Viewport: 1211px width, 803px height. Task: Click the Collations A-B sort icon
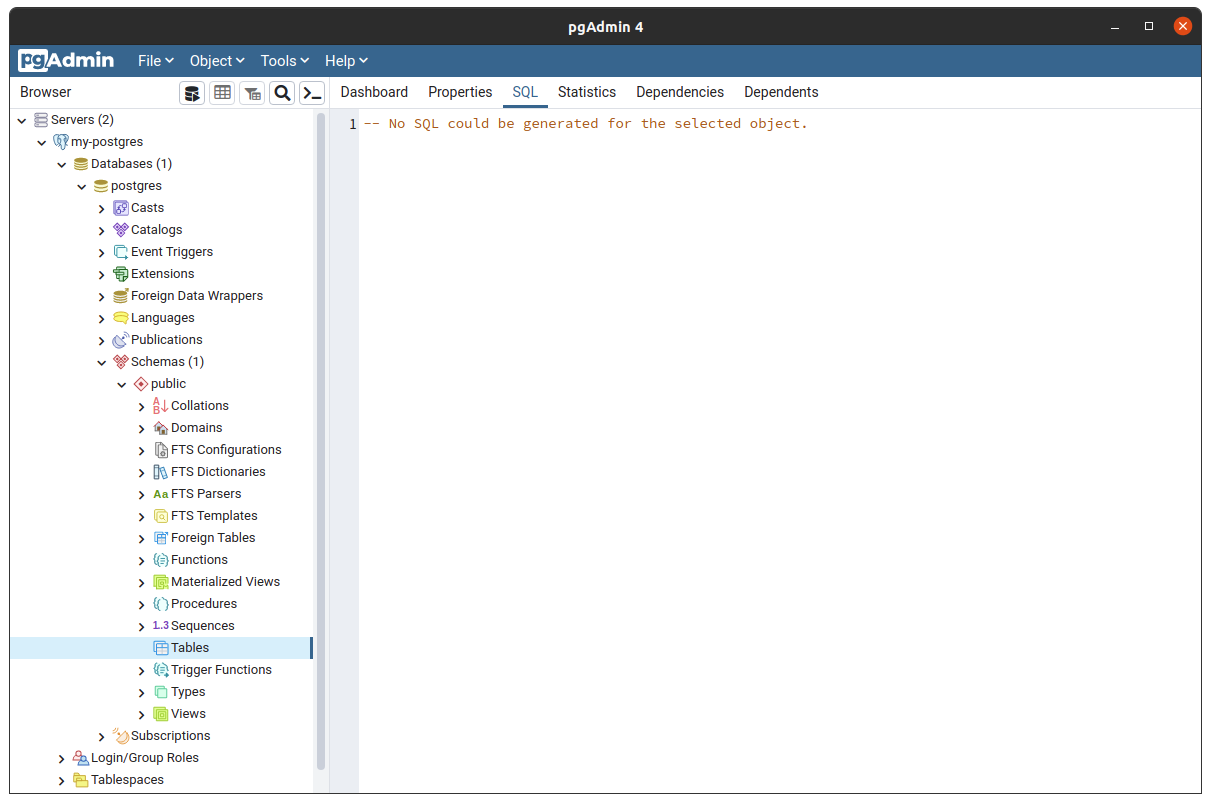[x=161, y=406]
